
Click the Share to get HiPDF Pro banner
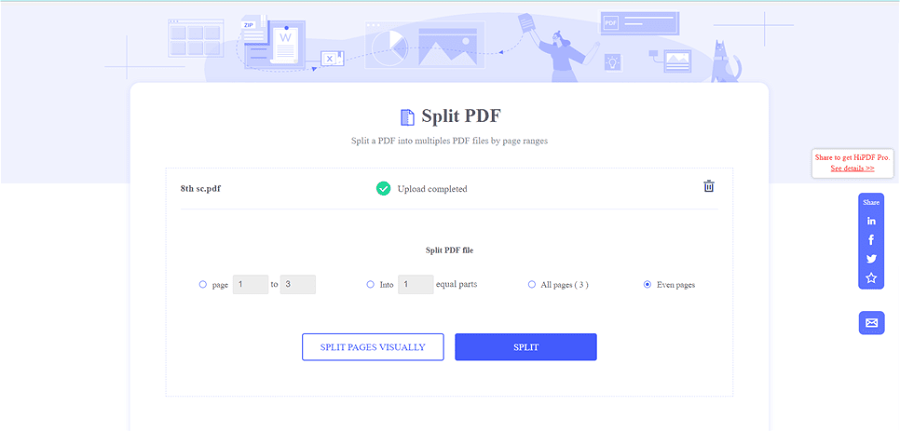coord(852,158)
